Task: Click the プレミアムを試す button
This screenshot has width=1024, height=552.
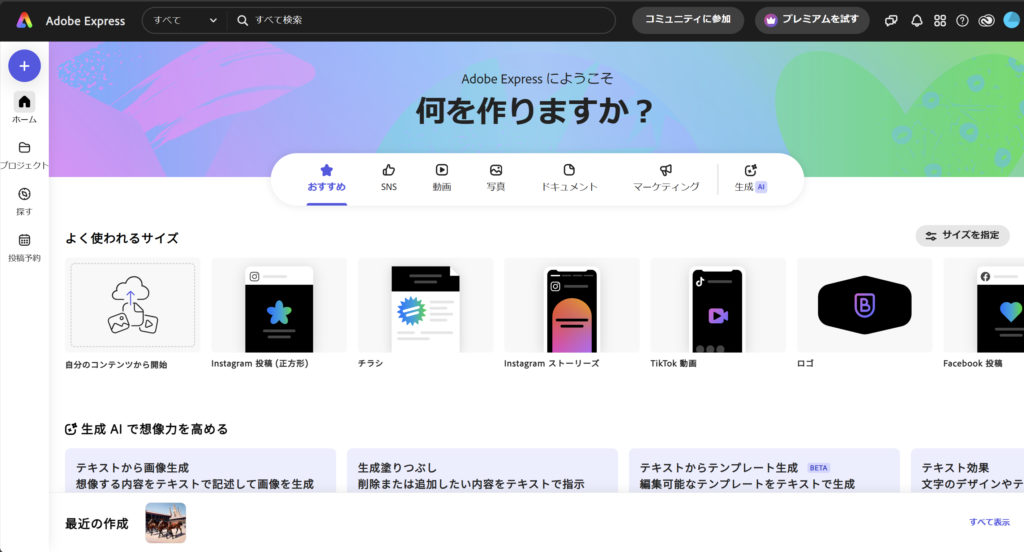Action: [812, 20]
